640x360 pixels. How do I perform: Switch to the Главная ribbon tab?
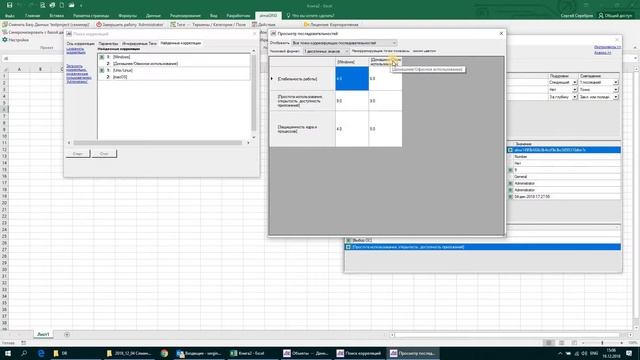pos(32,16)
